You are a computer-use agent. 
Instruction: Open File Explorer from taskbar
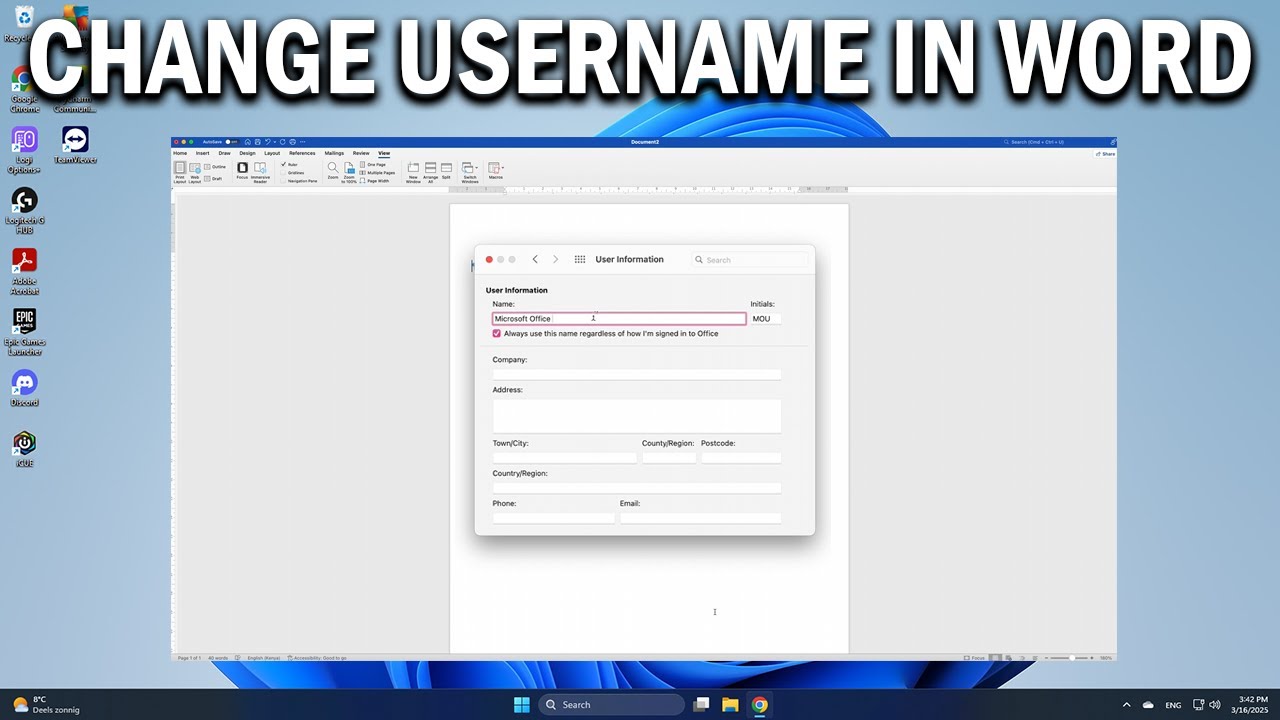(x=730, y=705)
